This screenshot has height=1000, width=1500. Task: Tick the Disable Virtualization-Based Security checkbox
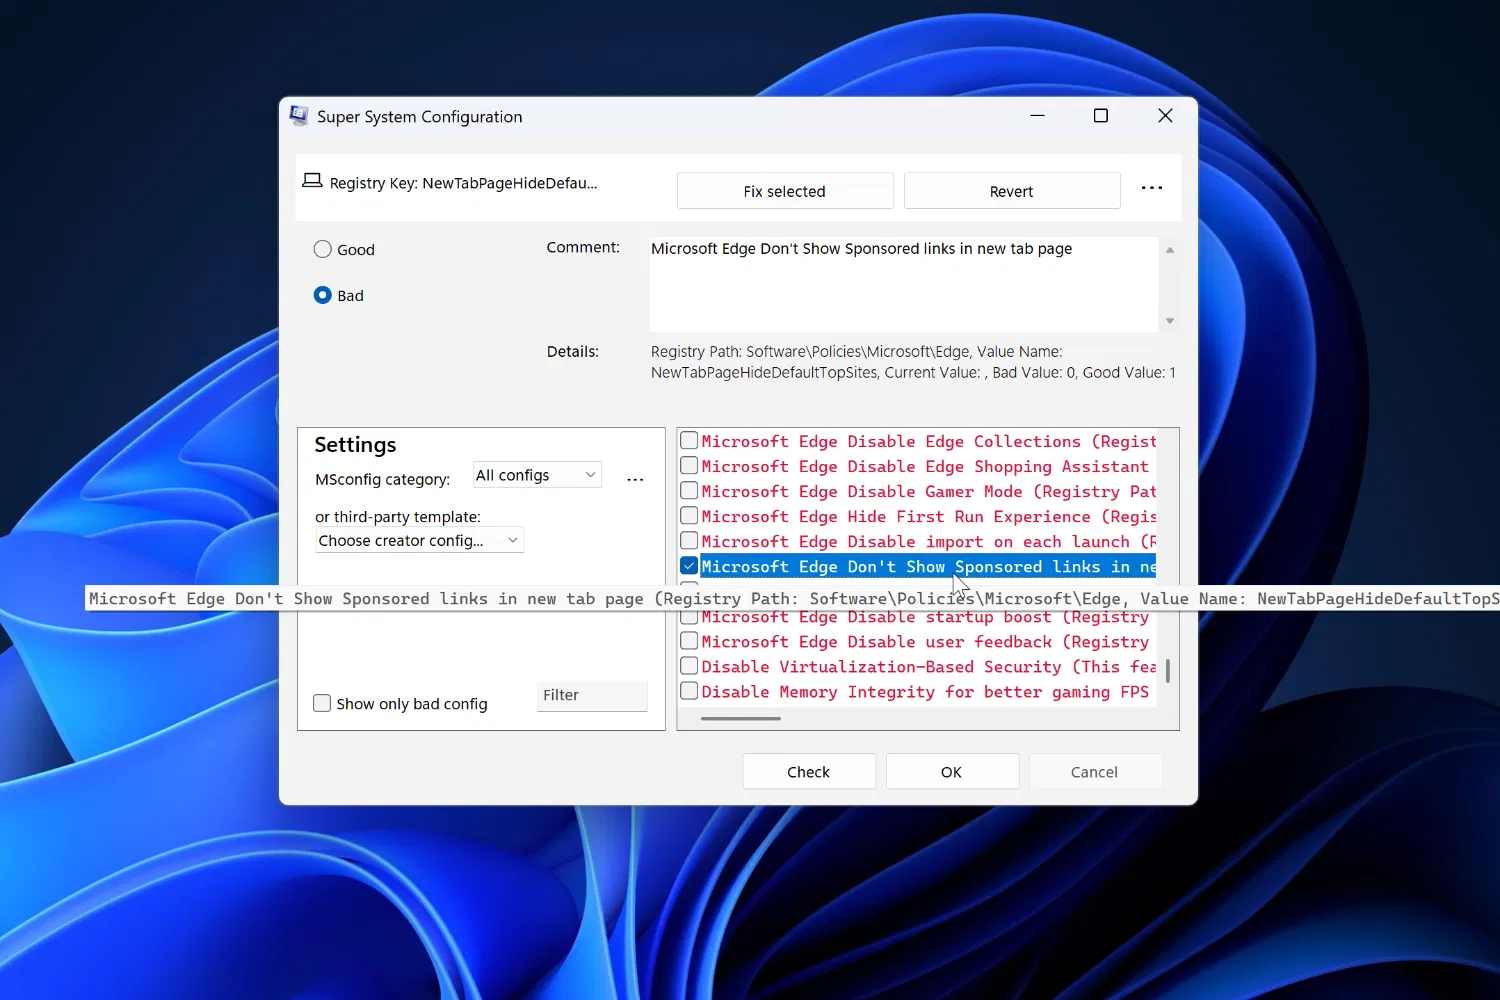689,665
